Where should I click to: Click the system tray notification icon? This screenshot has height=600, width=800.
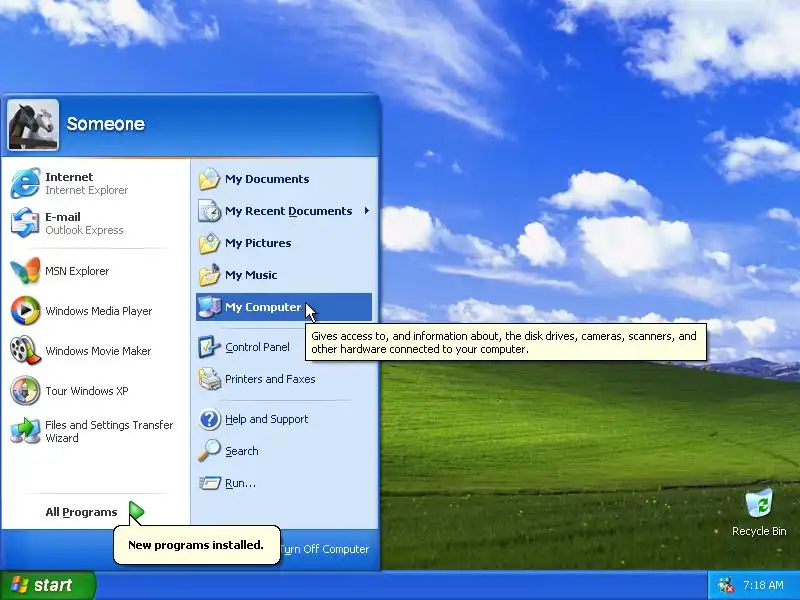725,585
